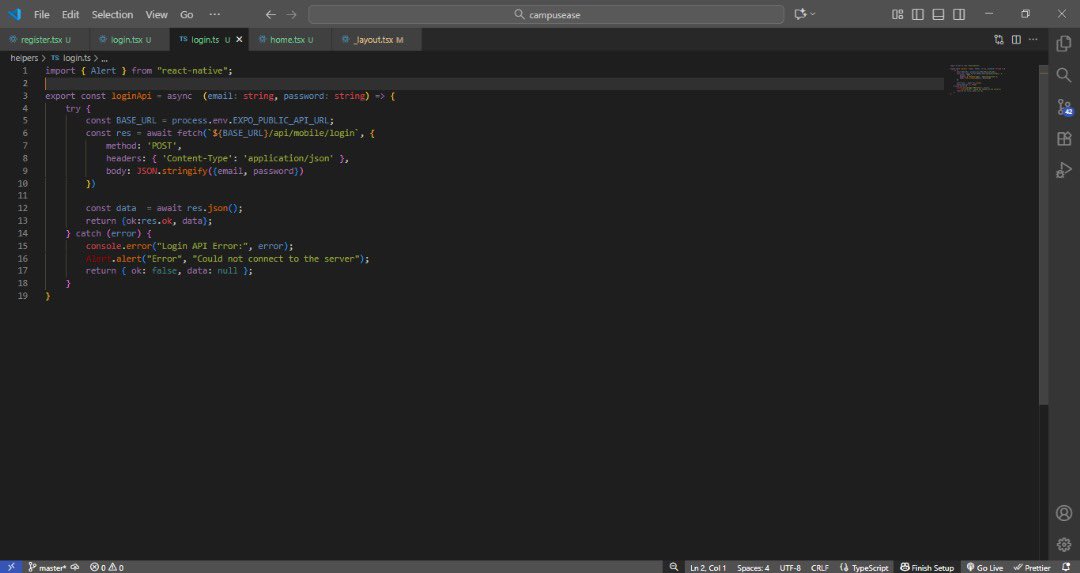Screen dimensions: 1080x573
Task: Switch to the home.tsx tab
Action: click(290, 40)
